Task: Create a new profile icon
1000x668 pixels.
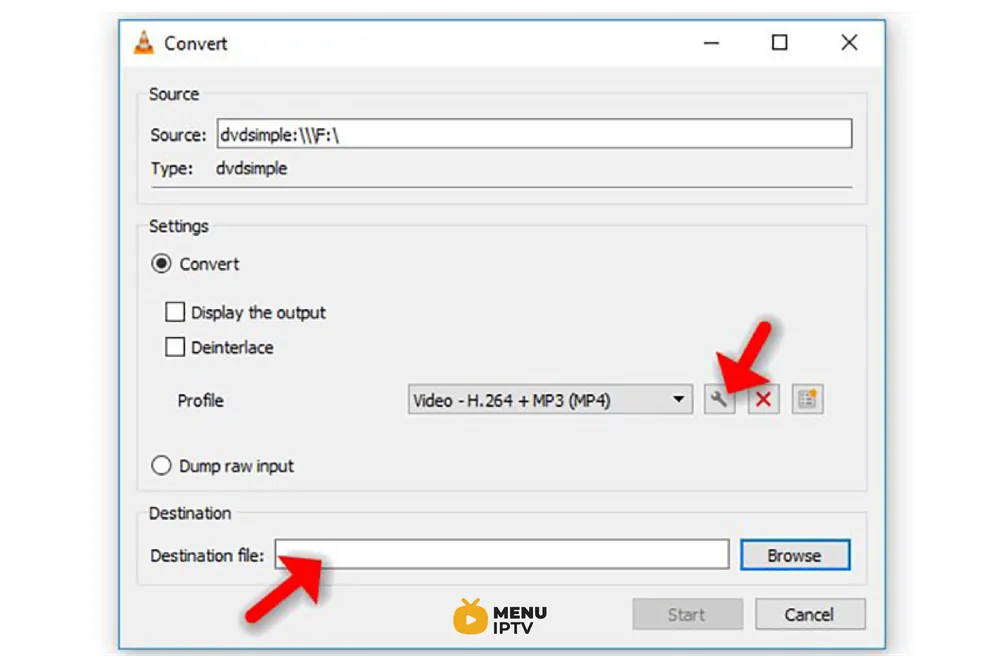Action: [807, 399]
